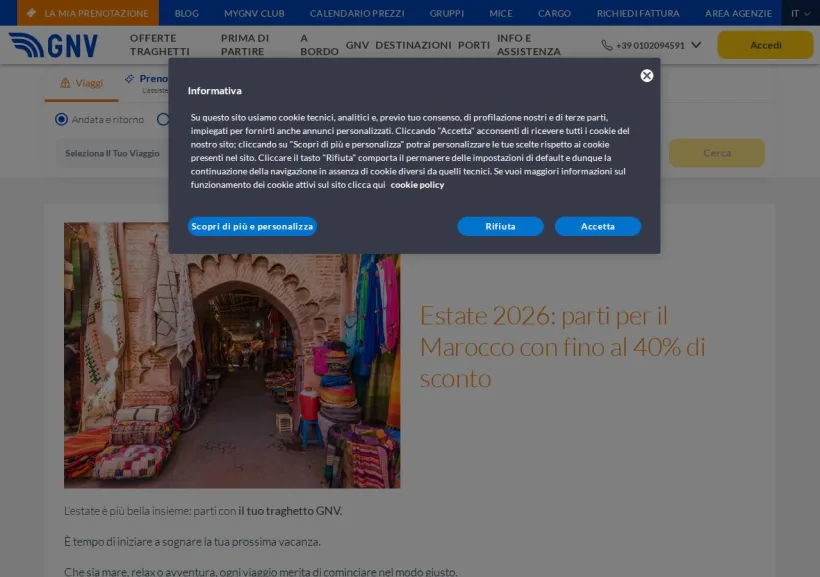Open CALENDARIO PREZZI

[357, 13]
